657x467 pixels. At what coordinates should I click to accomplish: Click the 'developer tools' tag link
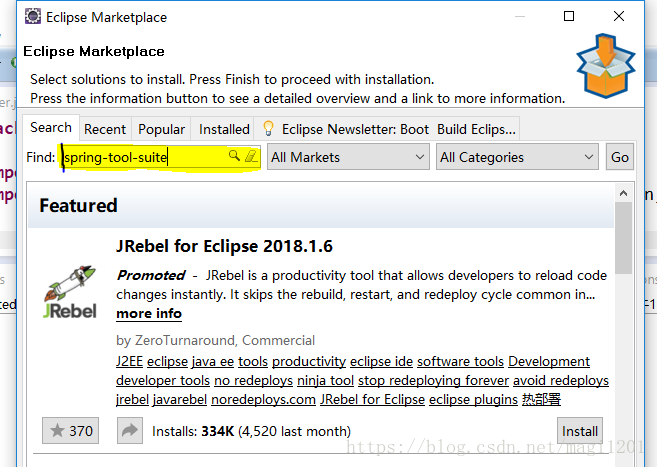coord(163,380)
